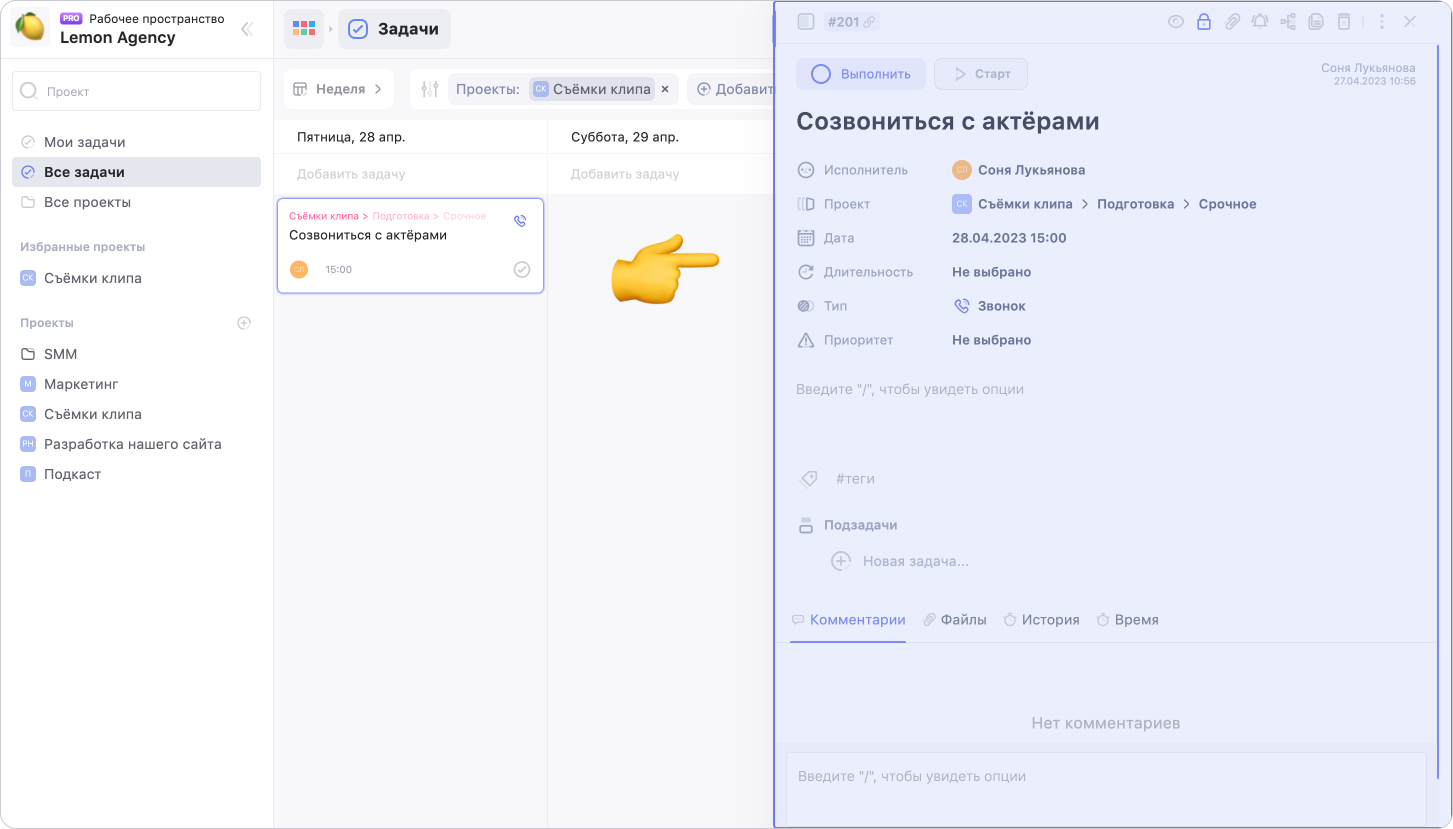1453x829 pixels.
Task: Mark the task card complete with its checkmark
Action: [x=522, y=269]
